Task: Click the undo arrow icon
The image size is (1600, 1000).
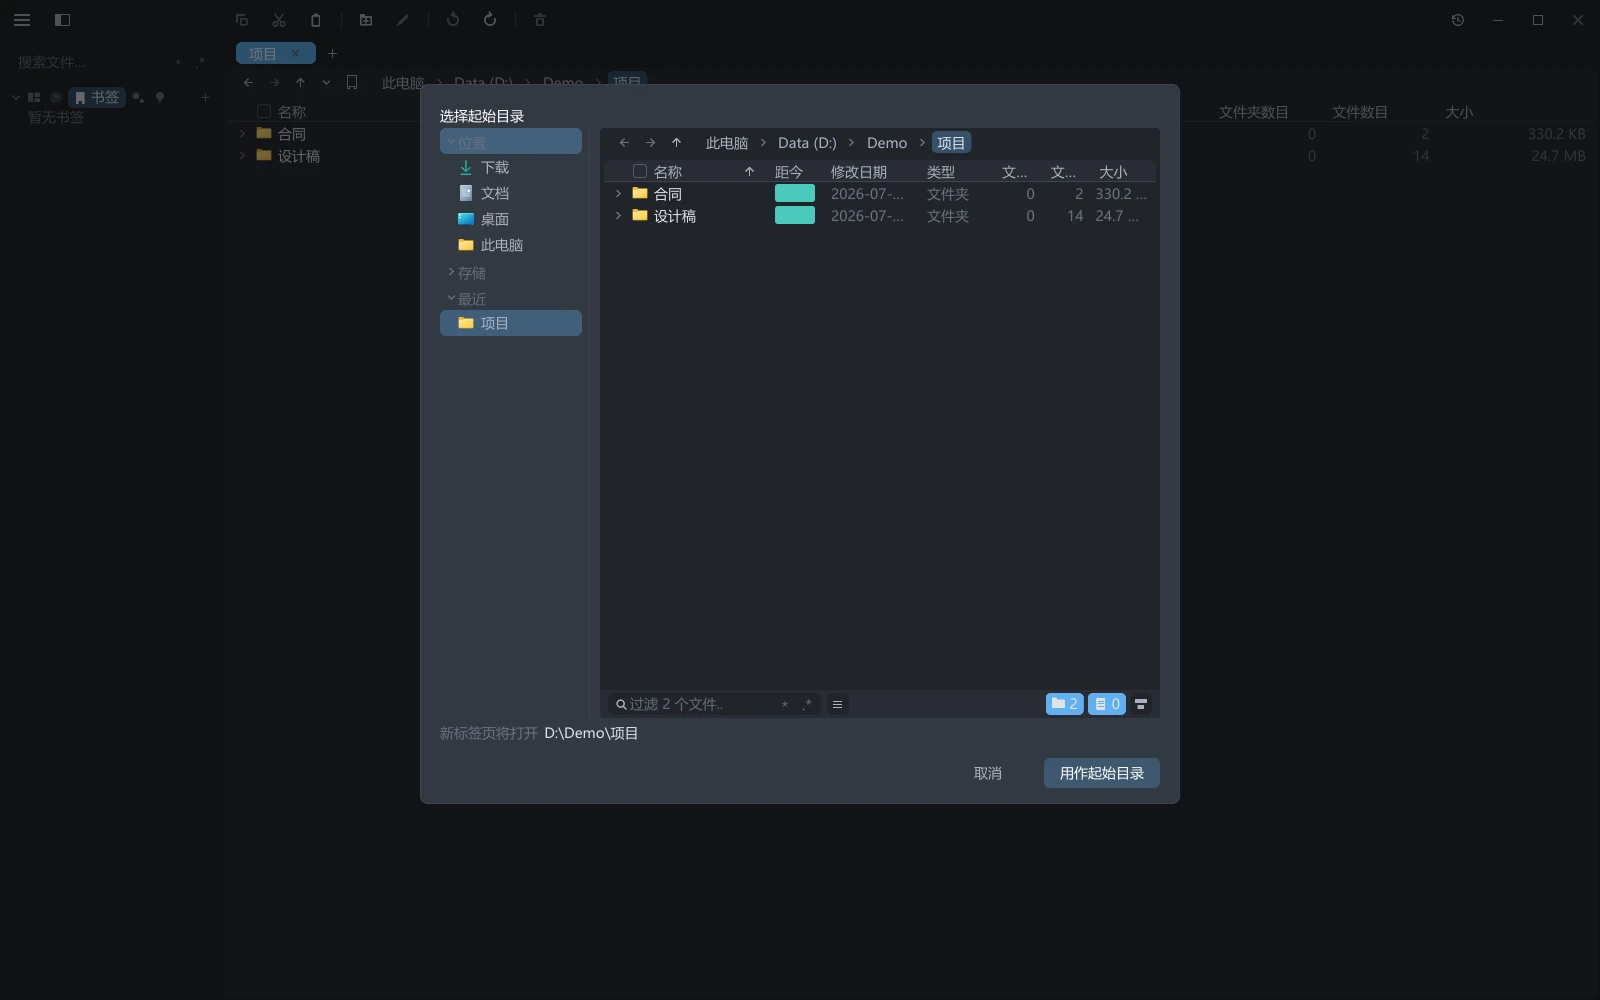Action: coord(453,20)
